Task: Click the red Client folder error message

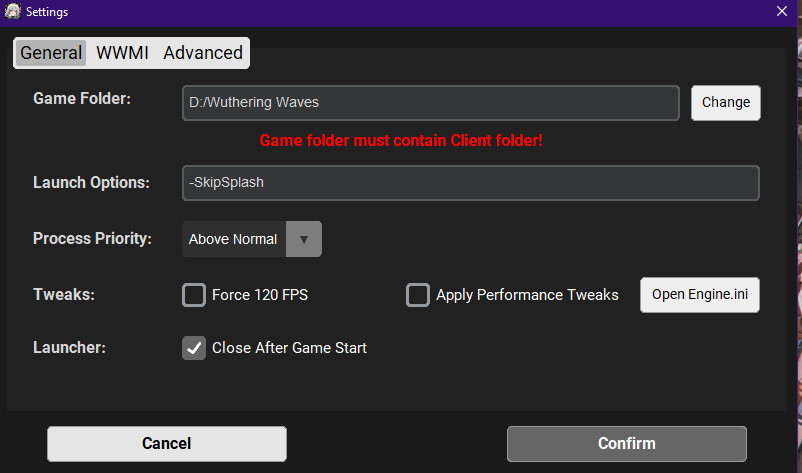Action: coord(401,140)
